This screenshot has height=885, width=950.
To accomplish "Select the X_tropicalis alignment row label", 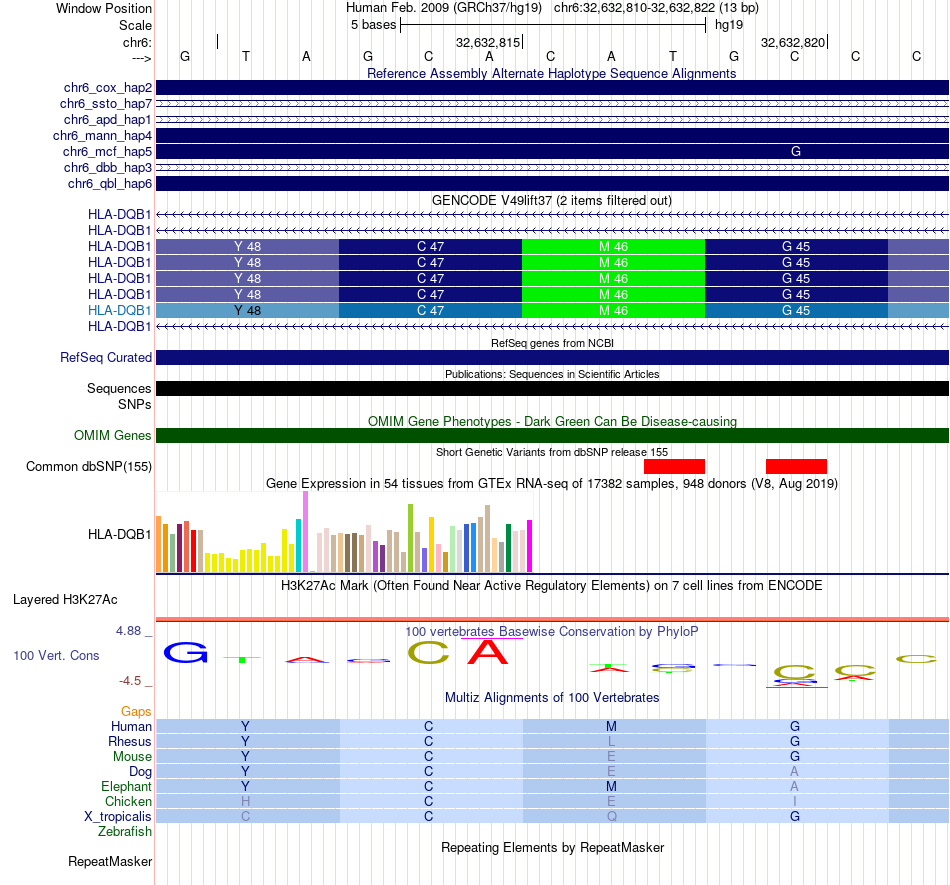I will pyautogui.click(x=118, y=817).
